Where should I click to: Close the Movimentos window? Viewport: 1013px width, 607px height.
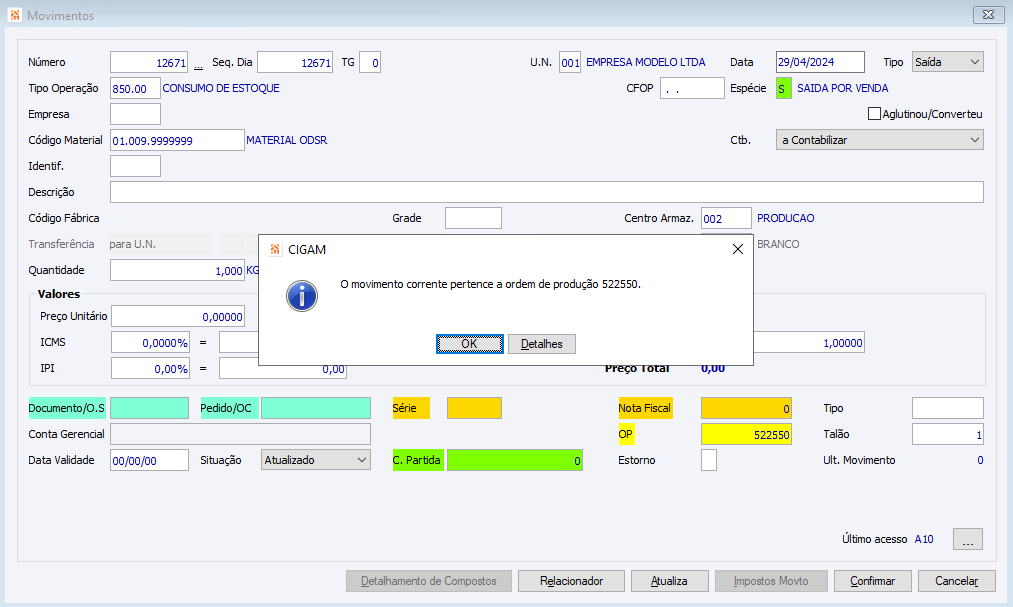(988, 15)
